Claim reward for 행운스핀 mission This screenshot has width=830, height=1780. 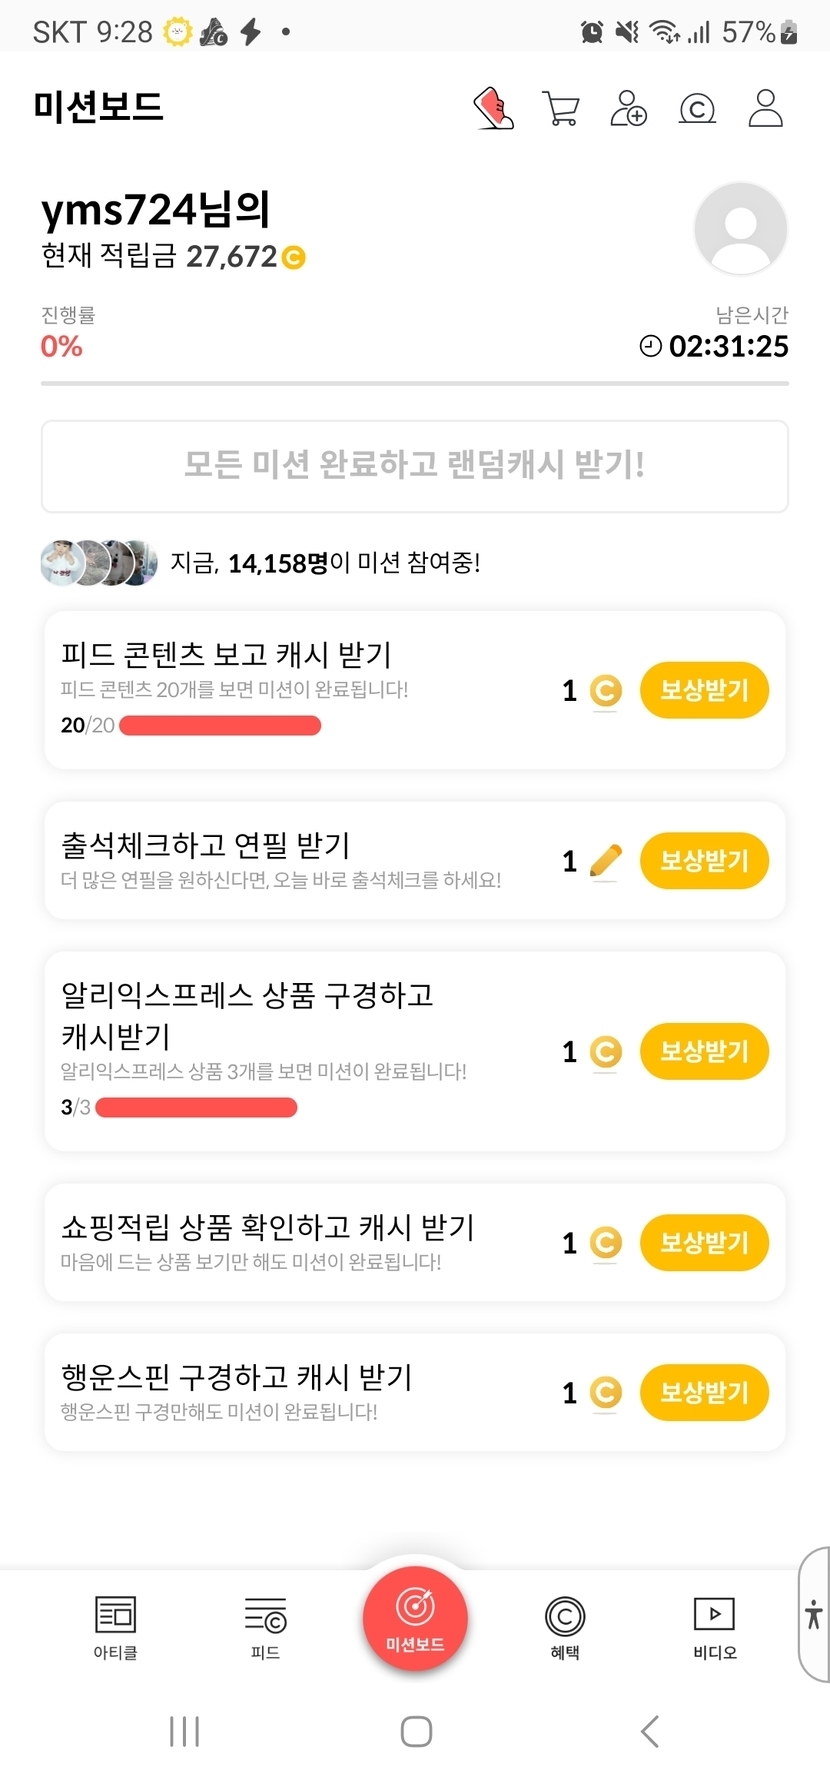pos(704,1393)
